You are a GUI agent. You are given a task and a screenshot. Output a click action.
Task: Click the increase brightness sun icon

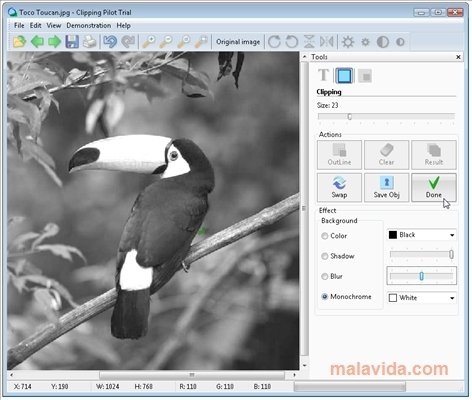[348, 42]
